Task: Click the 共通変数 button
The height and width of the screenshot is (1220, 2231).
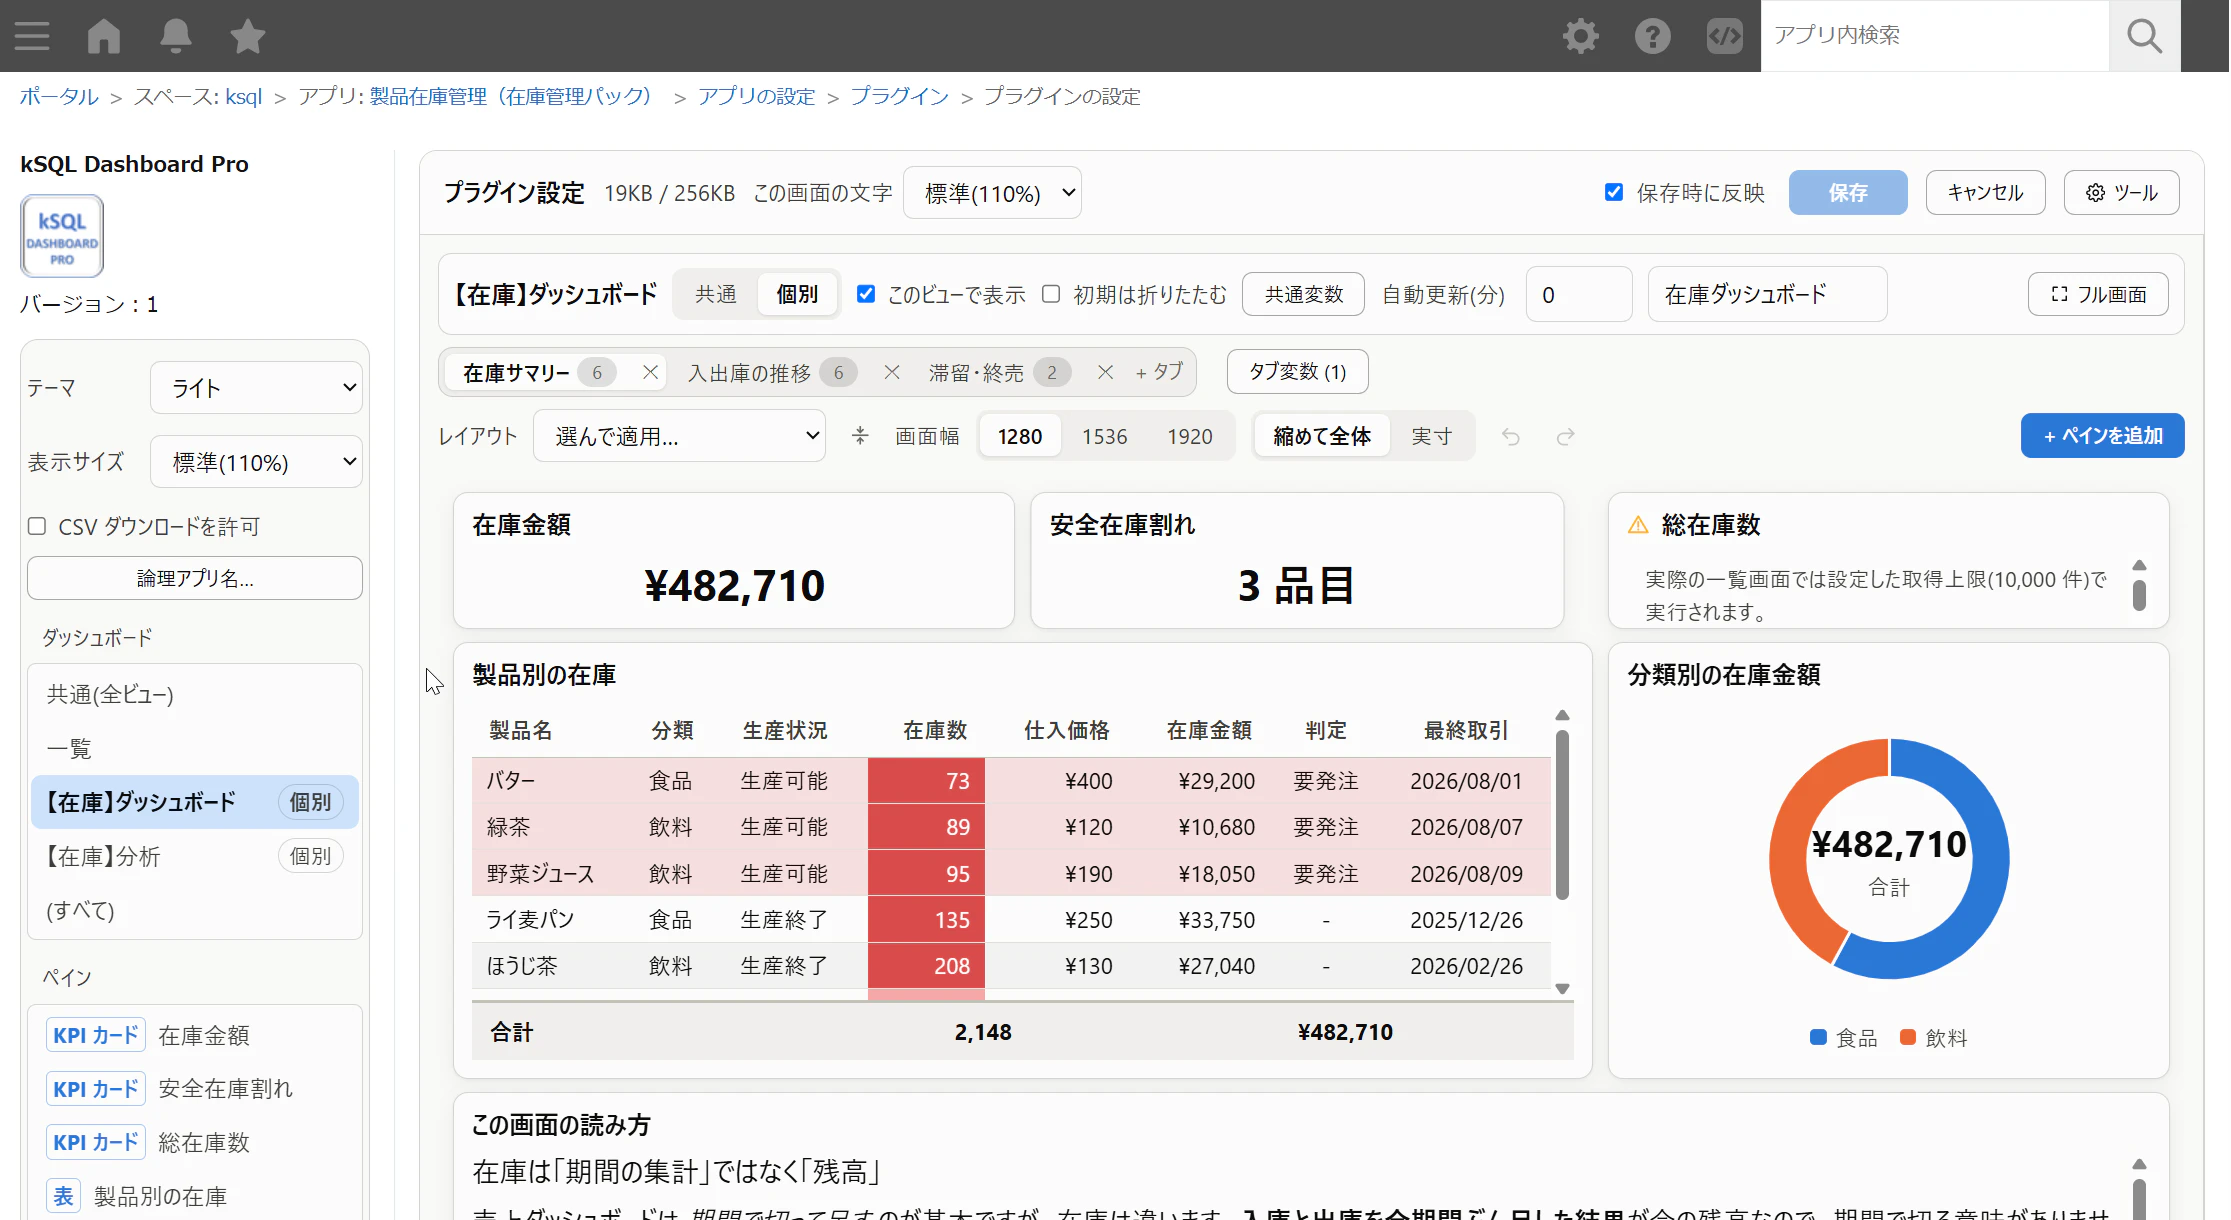Action: [1304, 294]
